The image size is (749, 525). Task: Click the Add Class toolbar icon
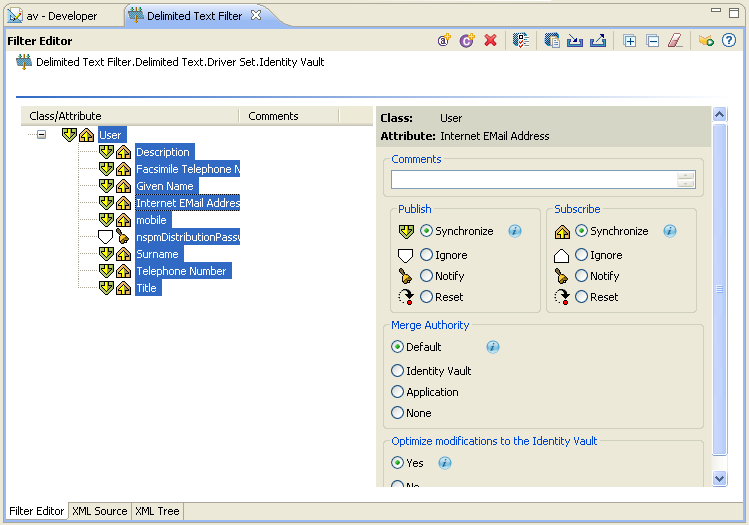click(x=467, y=41)
